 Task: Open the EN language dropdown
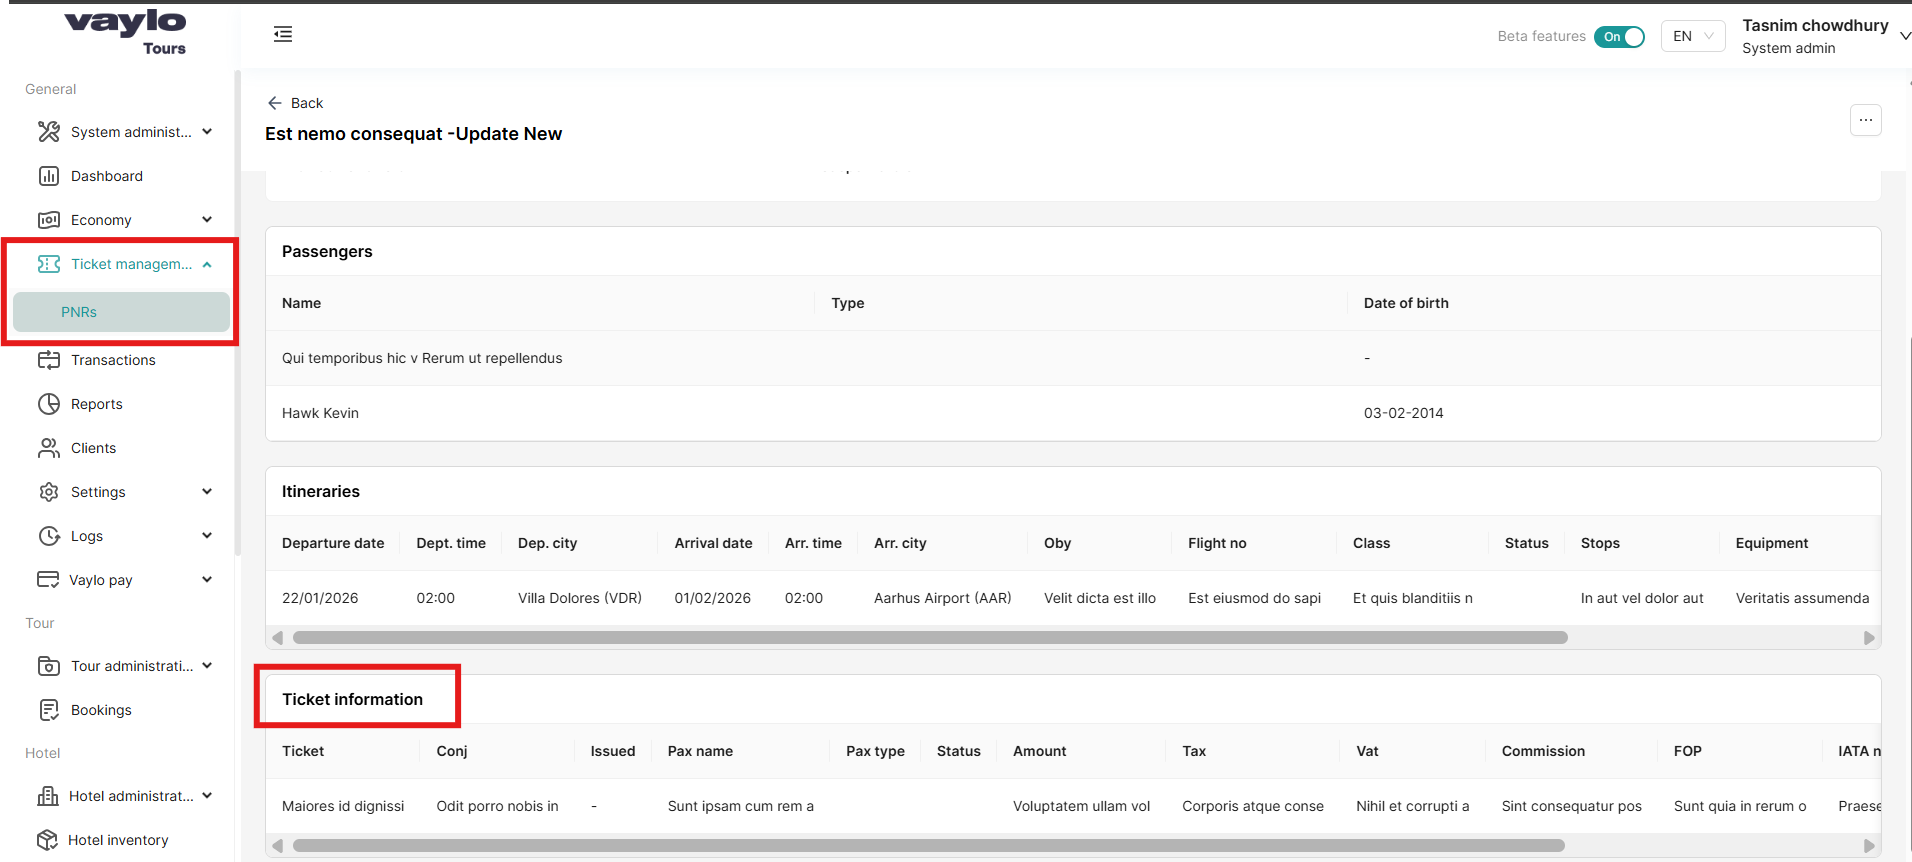(x=1692, y=37)
